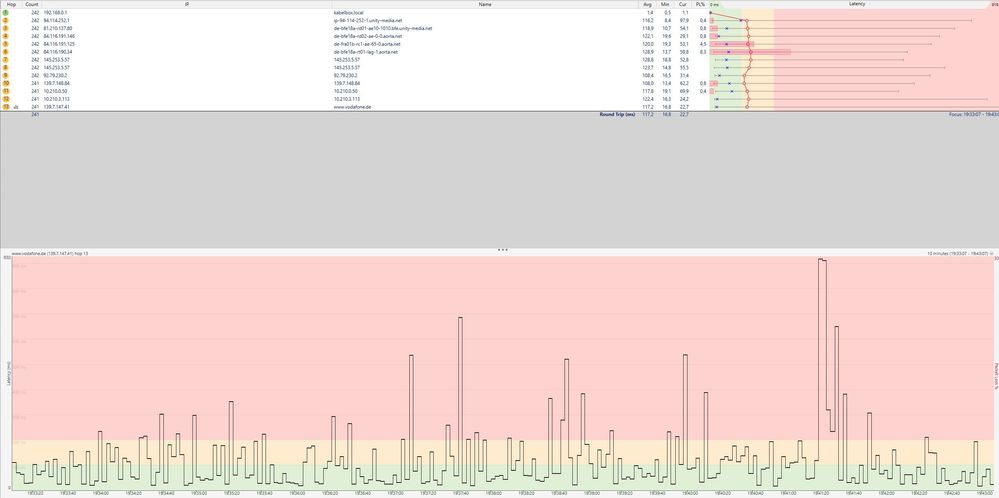The height and width of the screenshot is (498, 999).
Task: Toggle the timeline graph icon on hop 13
Action: click(16, 107)
